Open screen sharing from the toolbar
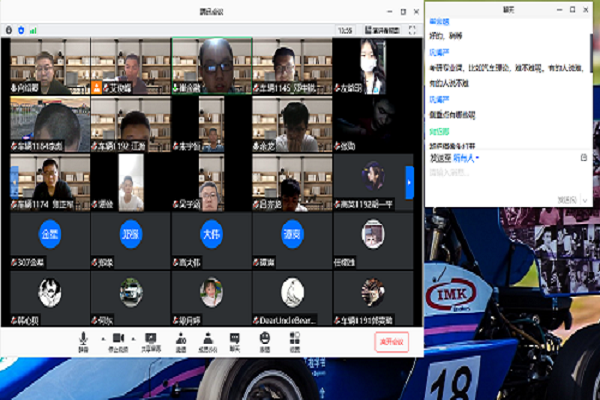This screenshot has width=600, height=400. 150,339
